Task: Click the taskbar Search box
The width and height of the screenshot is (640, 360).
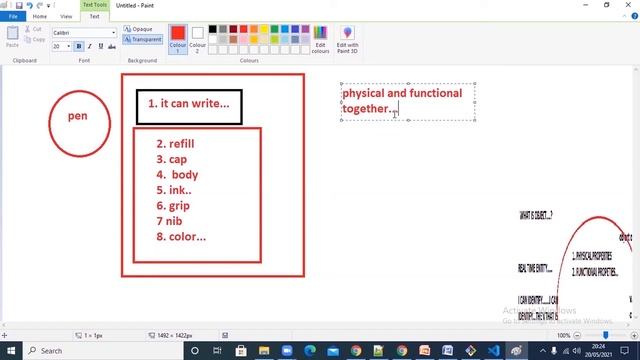Action: click(103, 351)
